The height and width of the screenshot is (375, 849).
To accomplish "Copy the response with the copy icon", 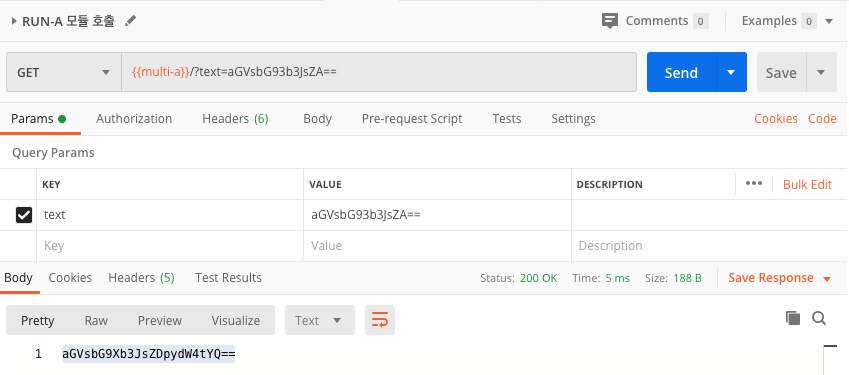I will 793,318.
